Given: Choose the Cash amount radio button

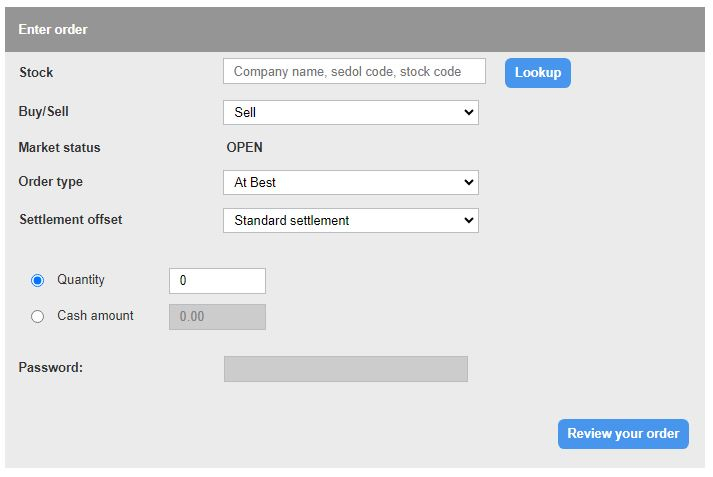Looking at the screenshot, I should point(38,316).
